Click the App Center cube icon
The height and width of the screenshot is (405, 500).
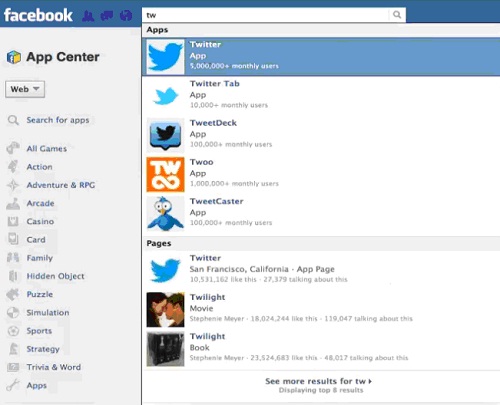pos(14,57)
